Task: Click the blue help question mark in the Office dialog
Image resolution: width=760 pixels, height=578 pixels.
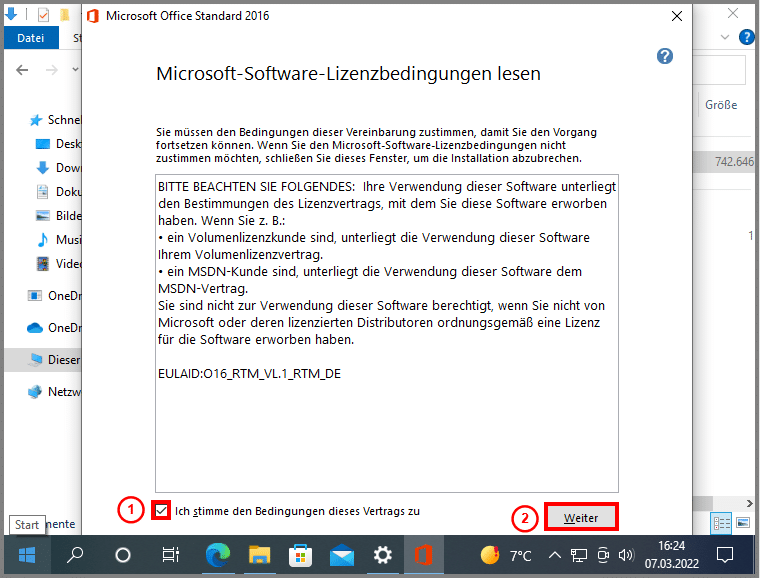Action: (665, 56)
